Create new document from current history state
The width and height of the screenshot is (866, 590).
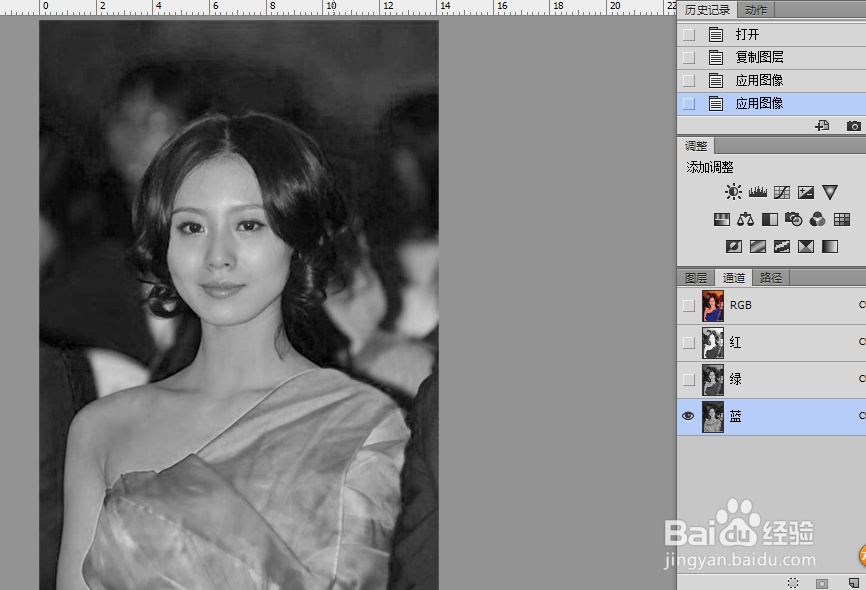(x=822, y=126)
